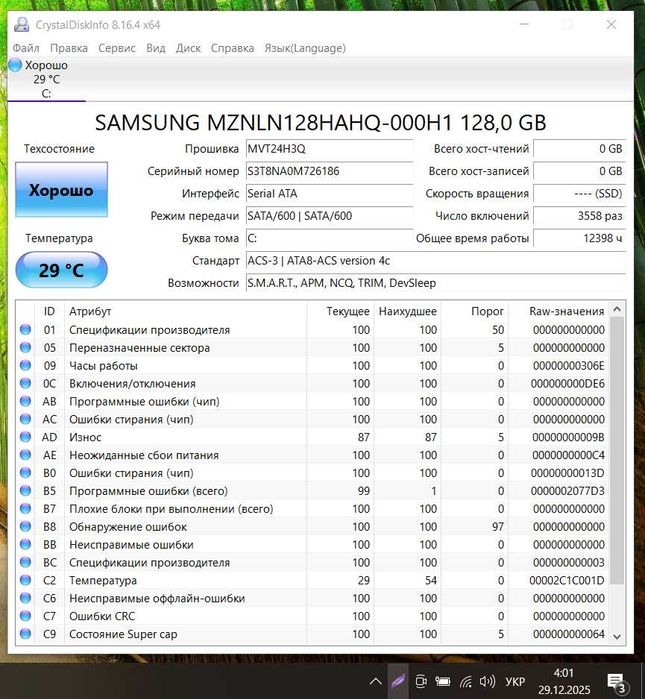Click status icon of Обнаружение ошибок row
This screenshot has height=699, width=645.
(x=25, y=526)
